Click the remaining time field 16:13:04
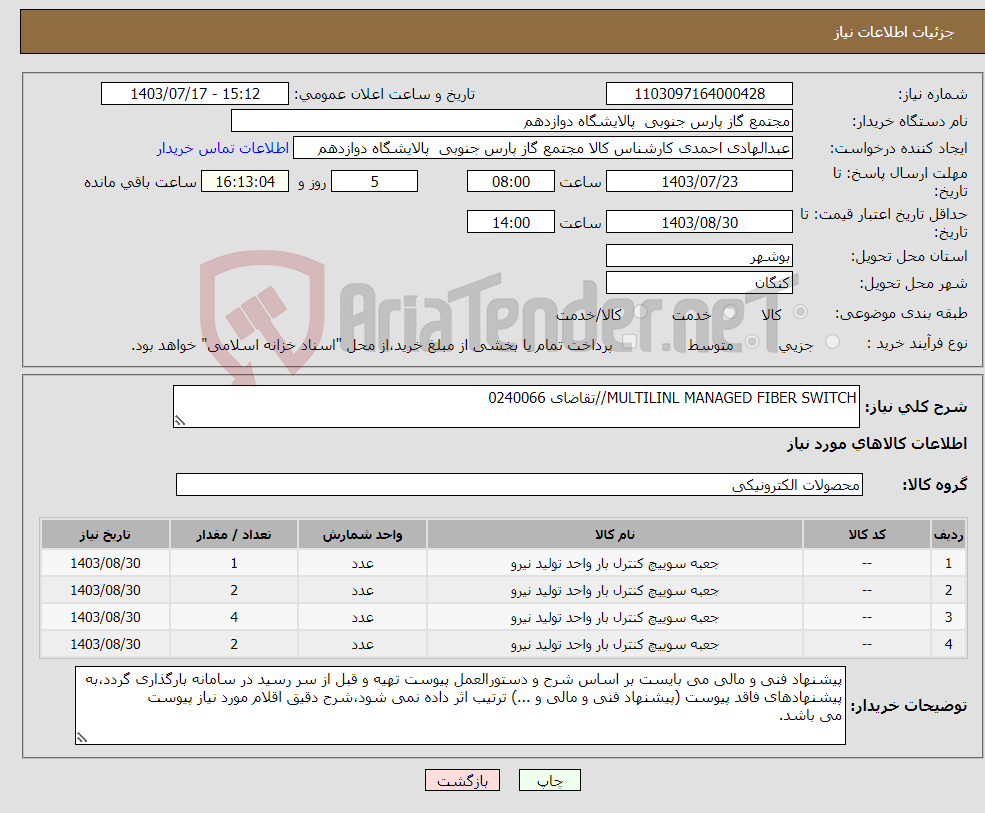 click(245, 182)
